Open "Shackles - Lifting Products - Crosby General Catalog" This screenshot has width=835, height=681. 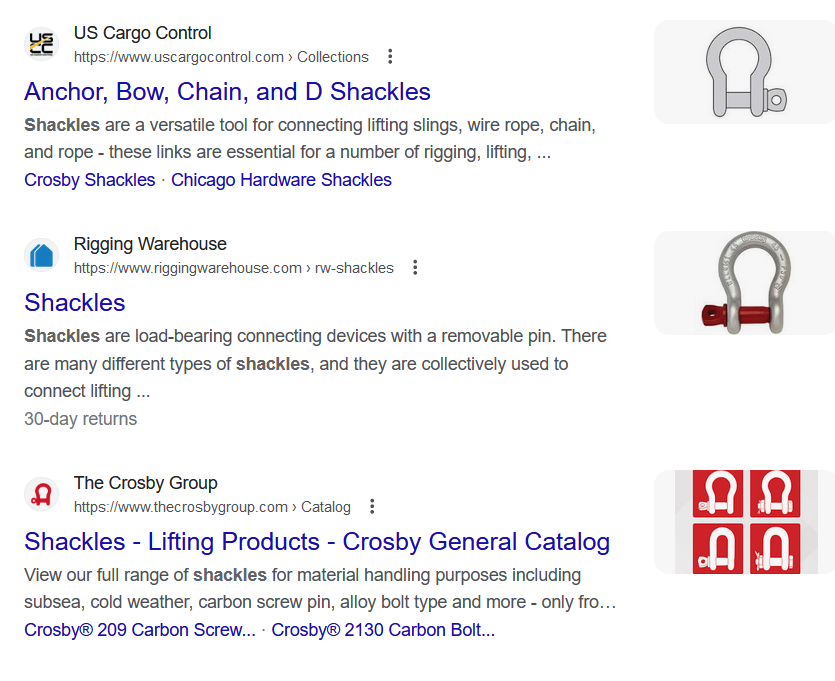[317, 542]
